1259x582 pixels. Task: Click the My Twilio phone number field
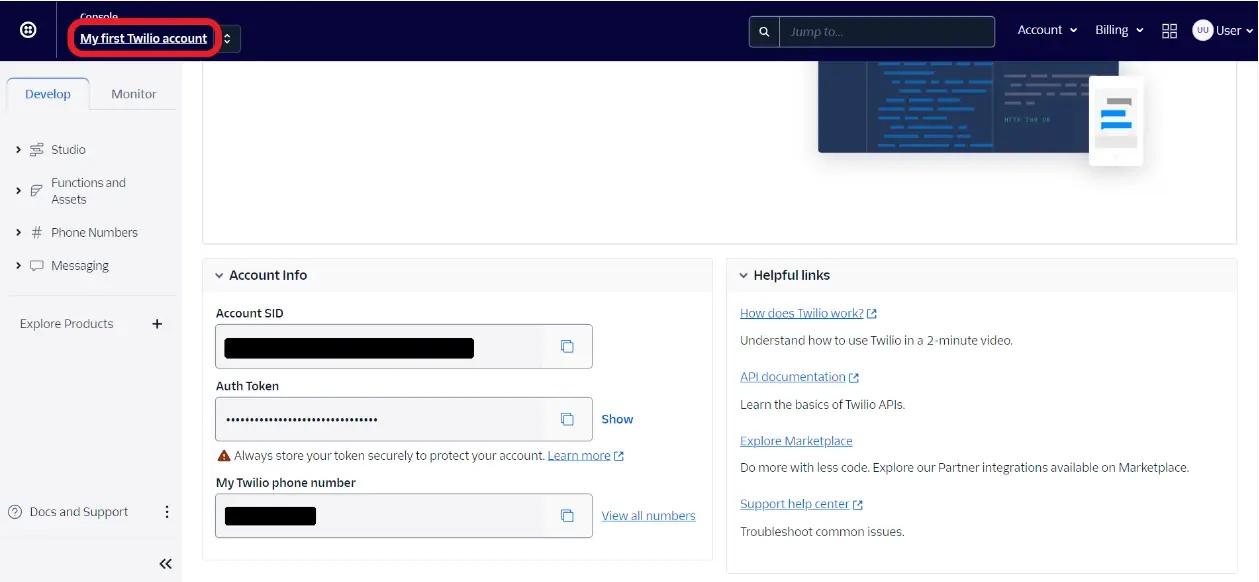pos(404,516)
